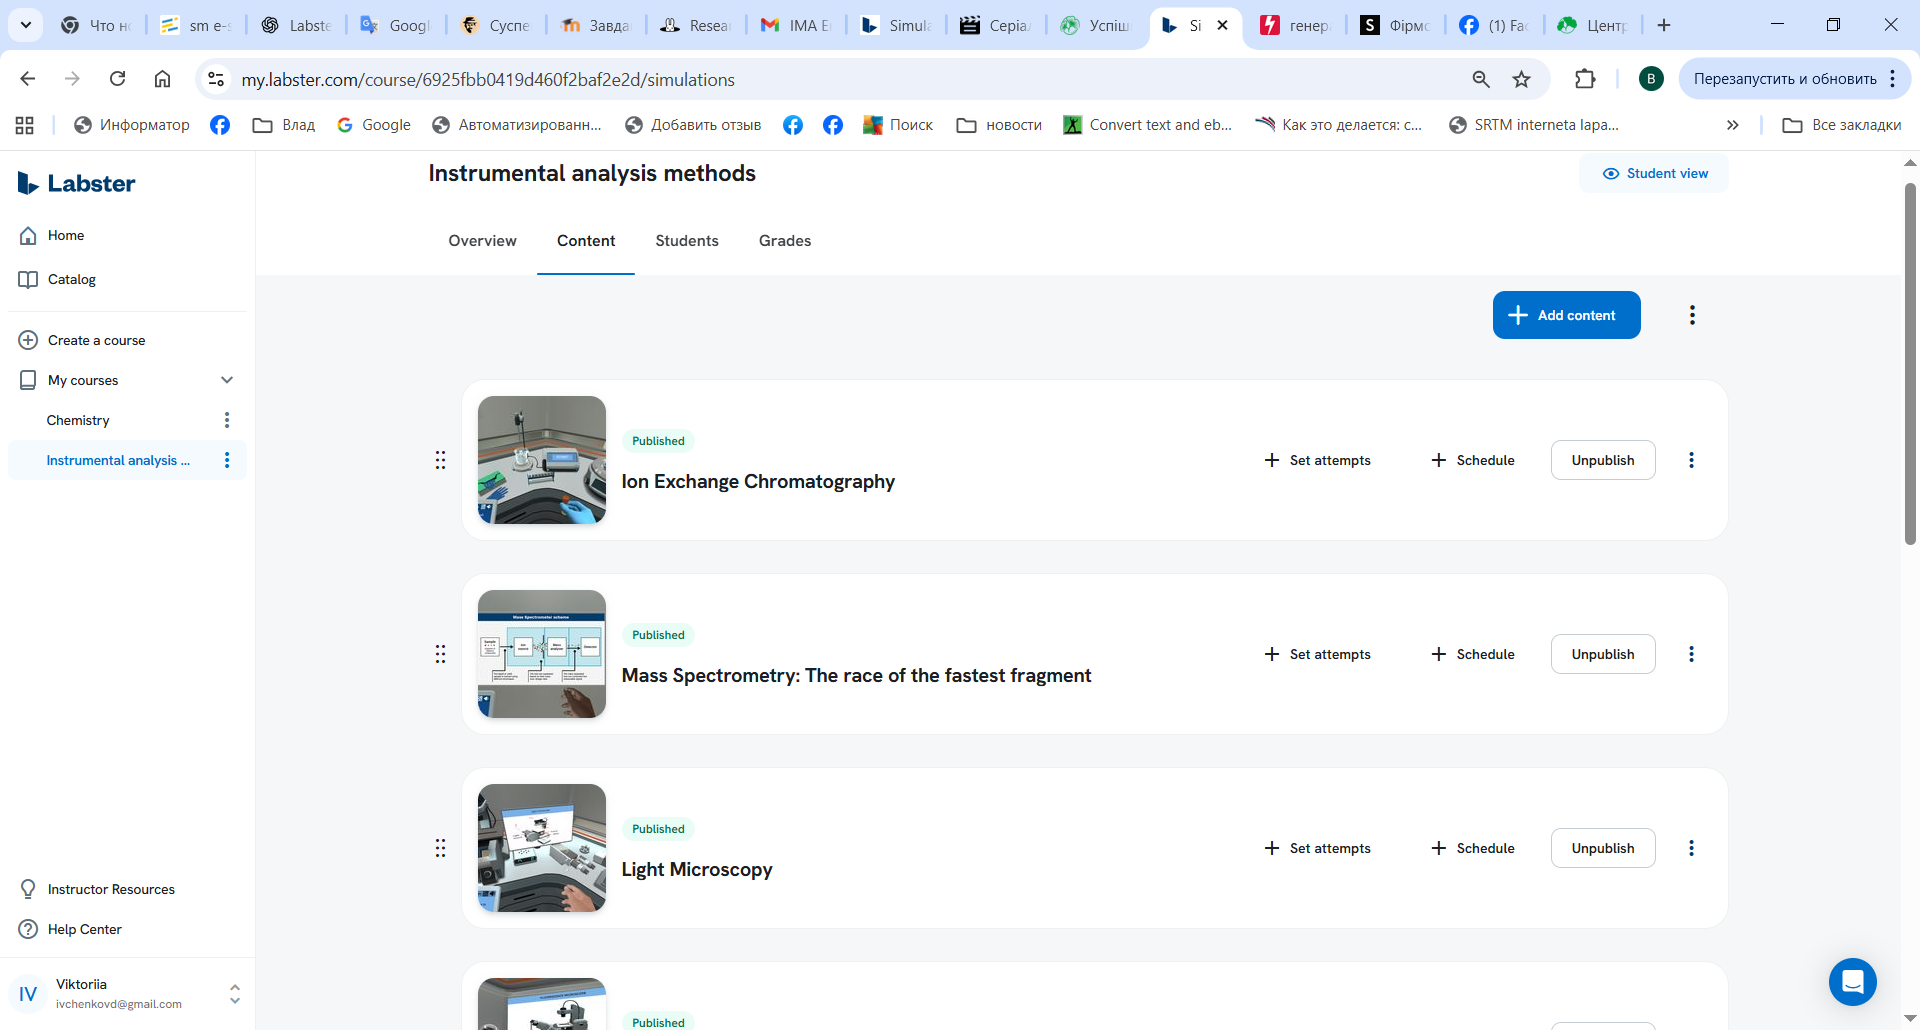Switch to the Students tab

click(686, 241)
